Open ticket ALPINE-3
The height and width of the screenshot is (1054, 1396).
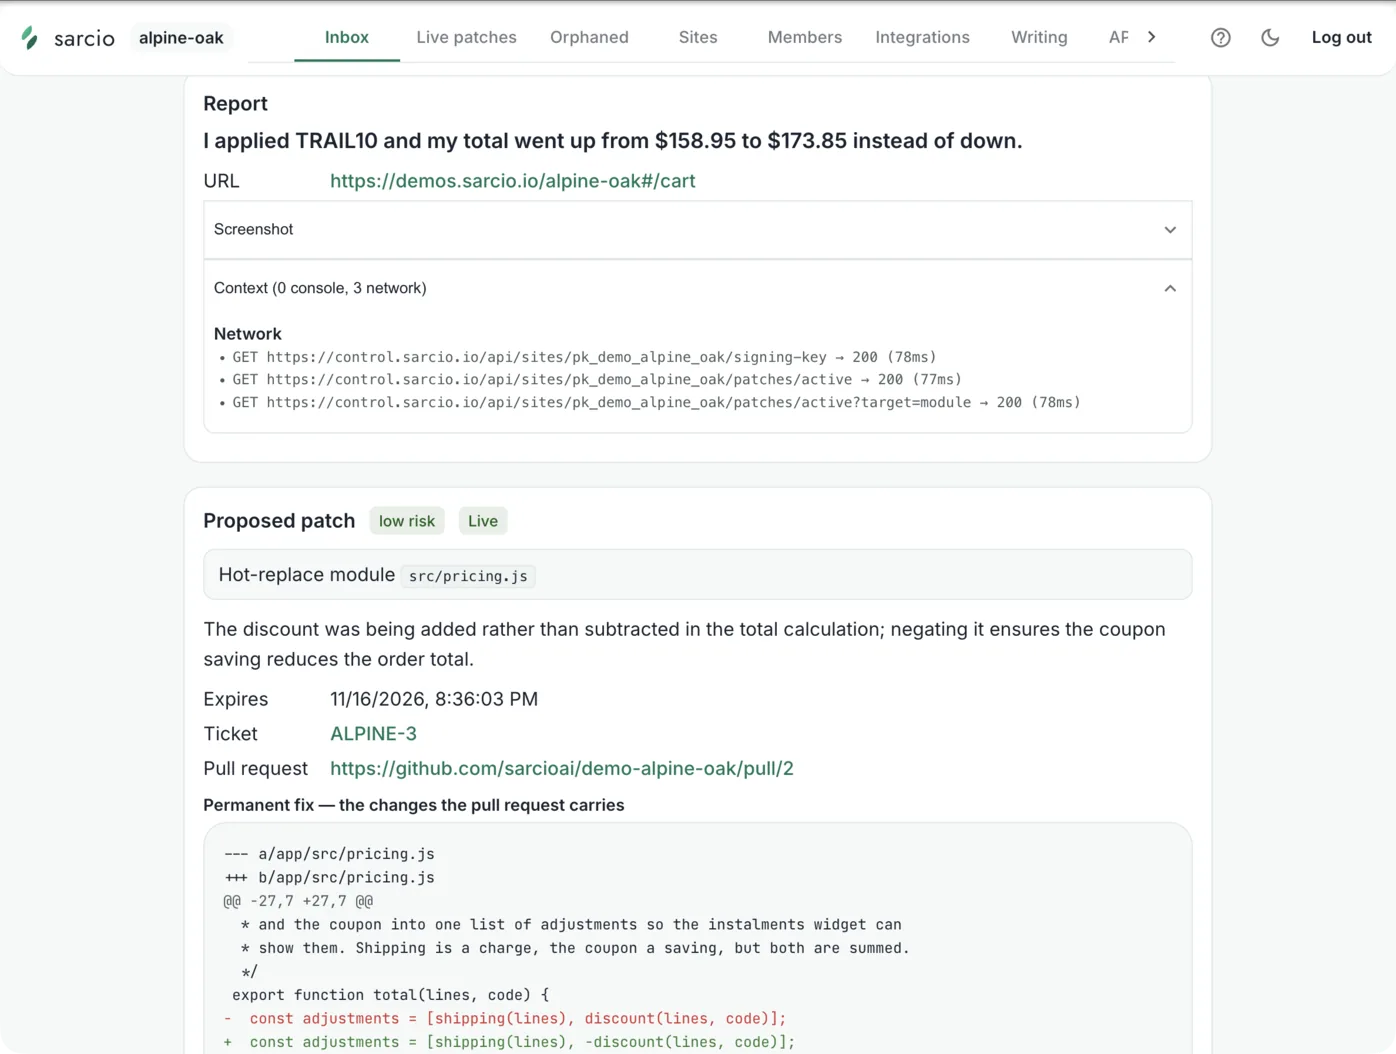click(373, 734)
